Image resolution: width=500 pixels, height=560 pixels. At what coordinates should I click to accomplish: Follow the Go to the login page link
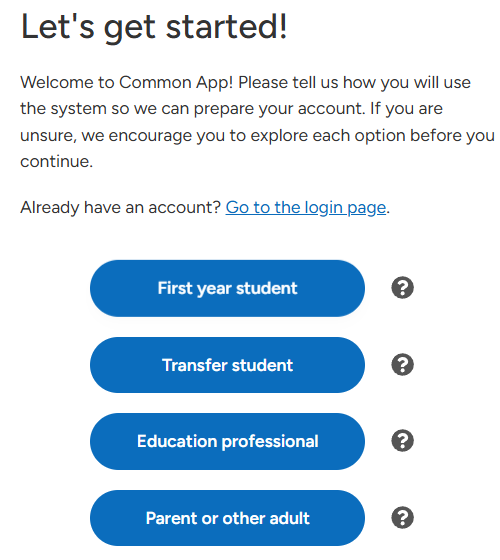[306, 208]
